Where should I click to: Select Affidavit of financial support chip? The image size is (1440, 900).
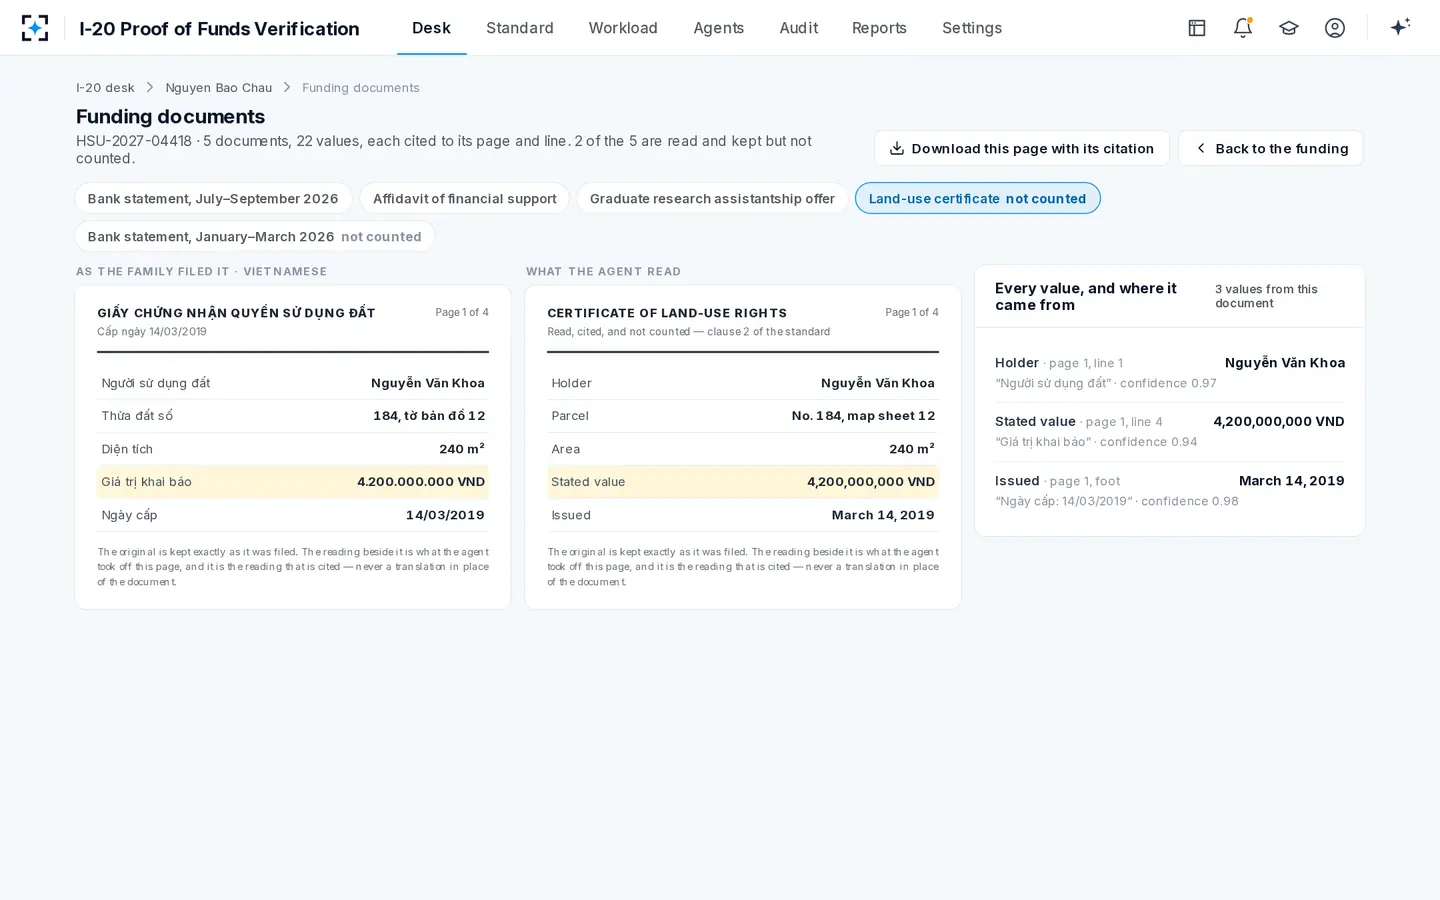[465, 198]
